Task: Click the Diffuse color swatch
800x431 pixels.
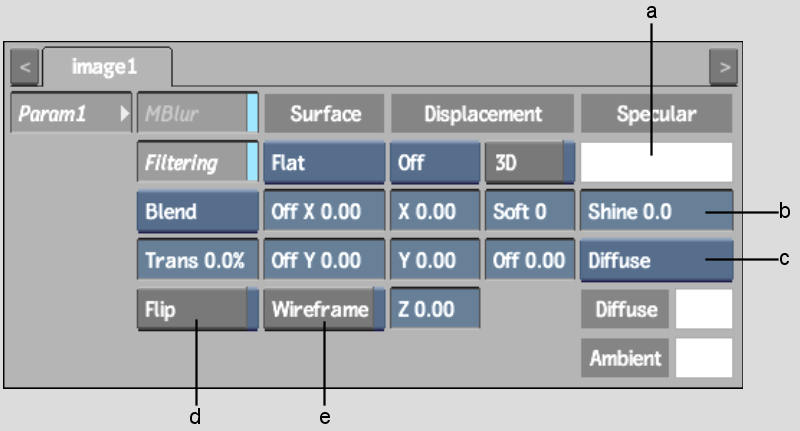Action: 703,309
